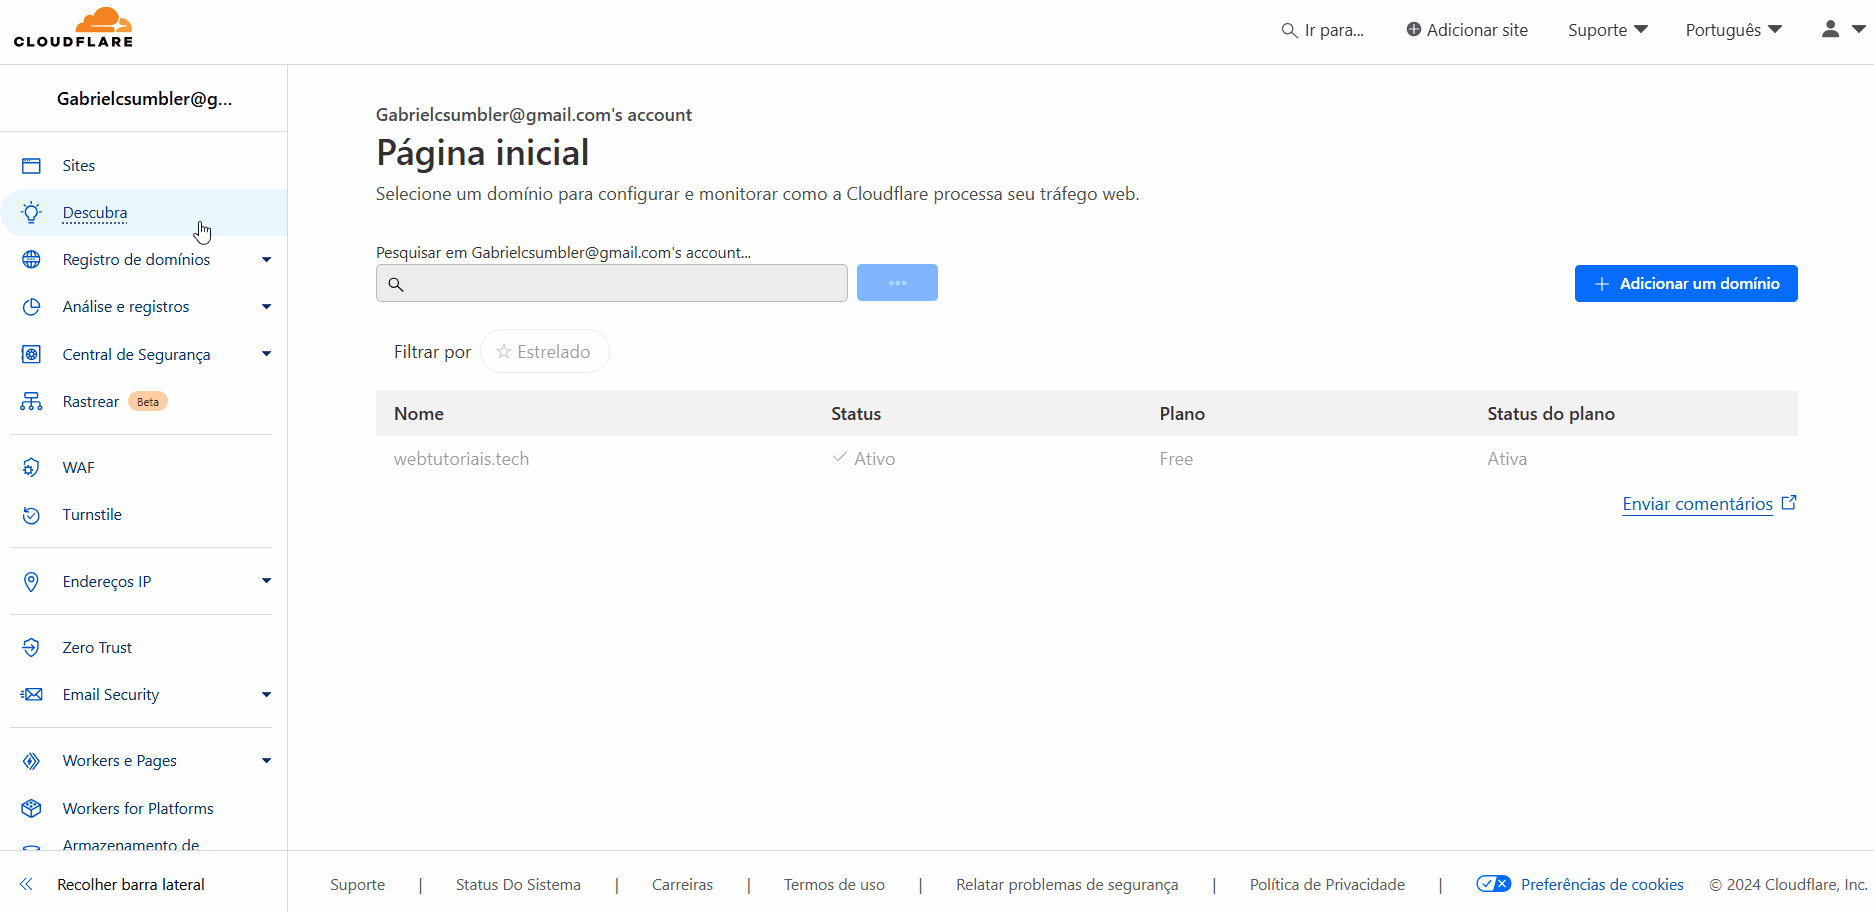
Task: Click the Adicionar site plus icon
Action: [1412, 29]
